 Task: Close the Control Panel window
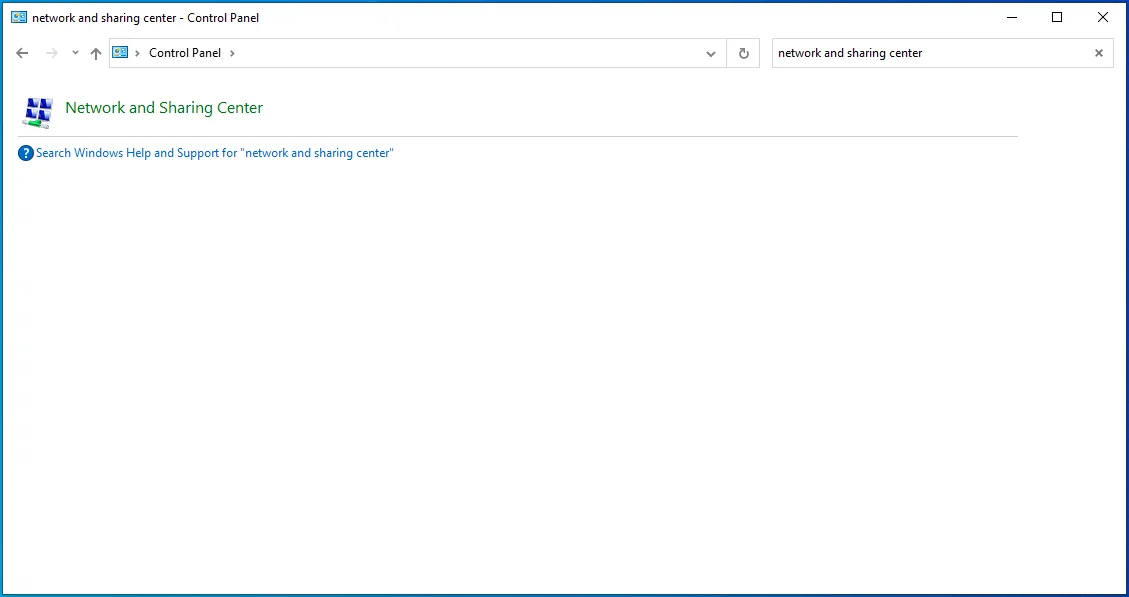1102,17
